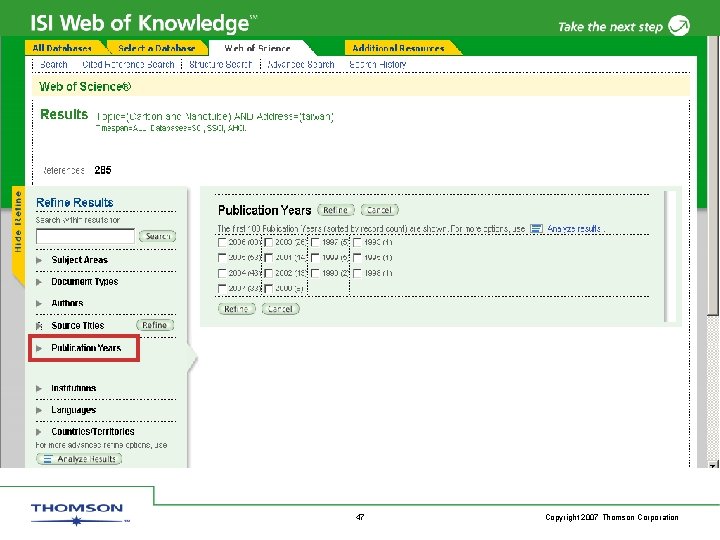
Task: Open the Additional Resources tab
Action: point(399,48)
